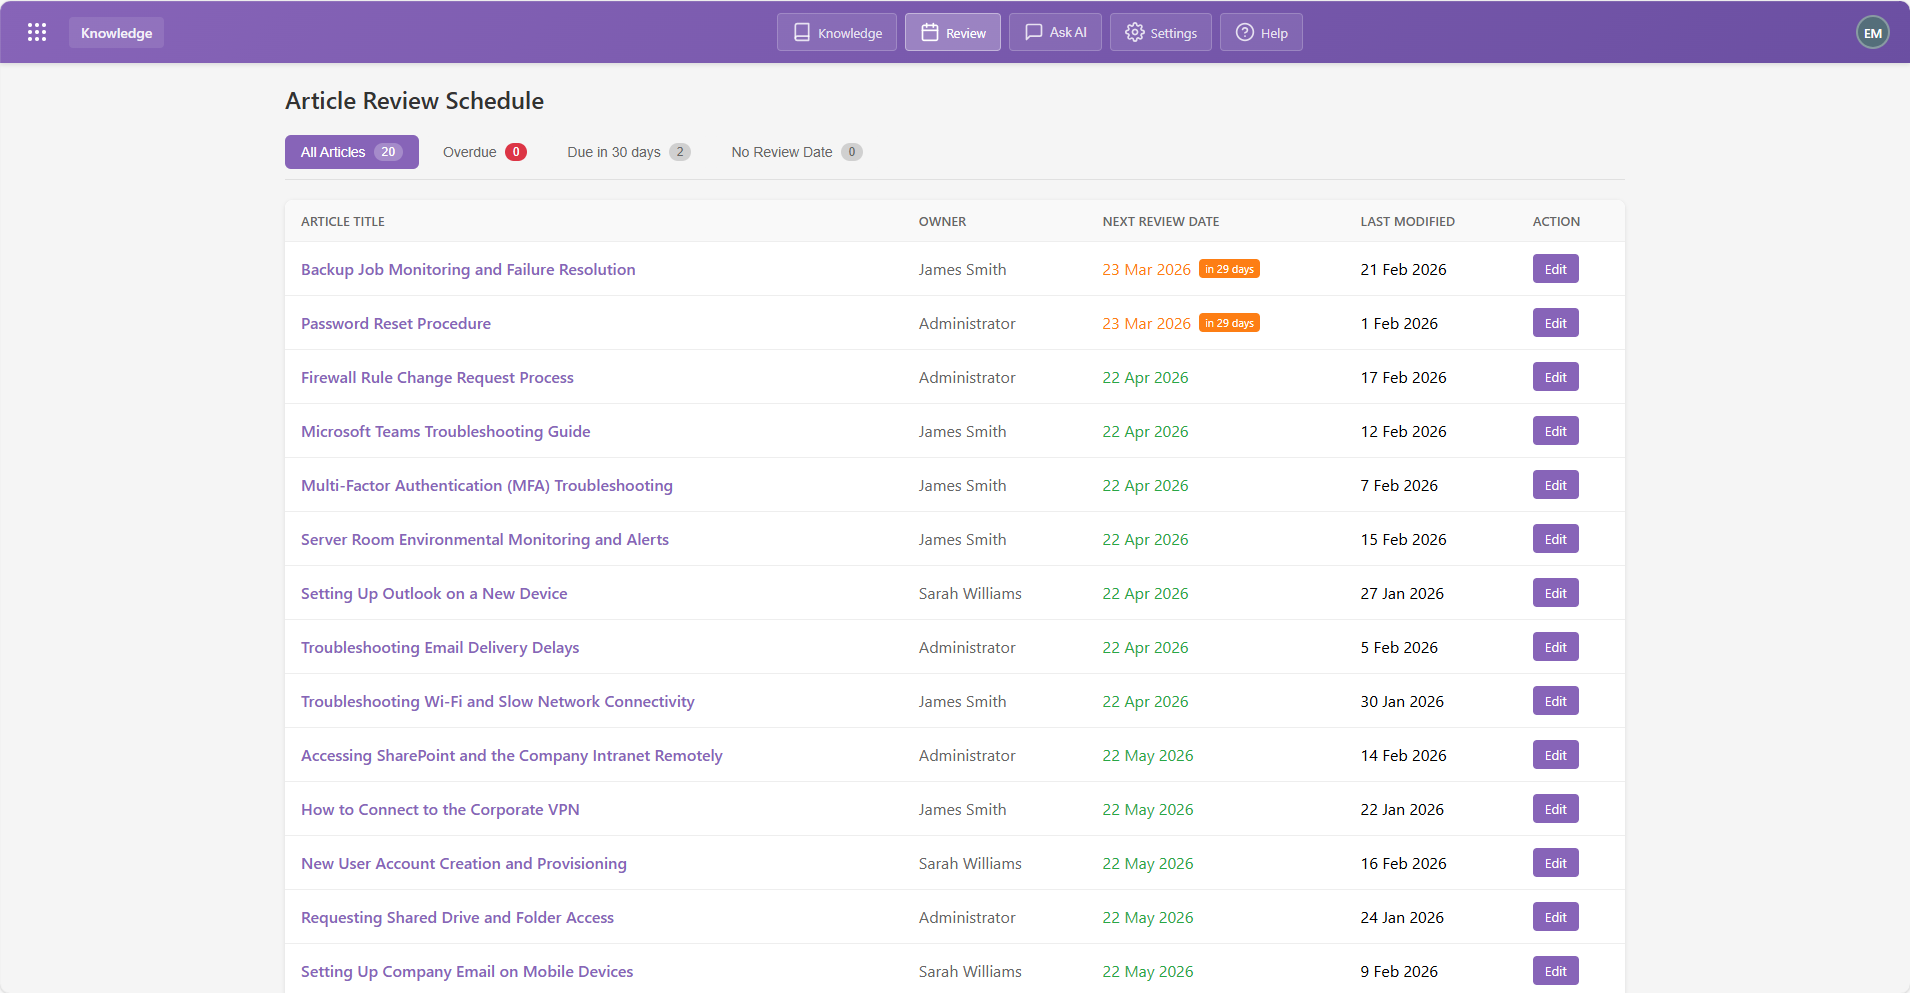Open Microsoft Teams Troubleshooting Guide article
Image resolution: width=1910 pixels, height=993 pixels.
point(445,431)
